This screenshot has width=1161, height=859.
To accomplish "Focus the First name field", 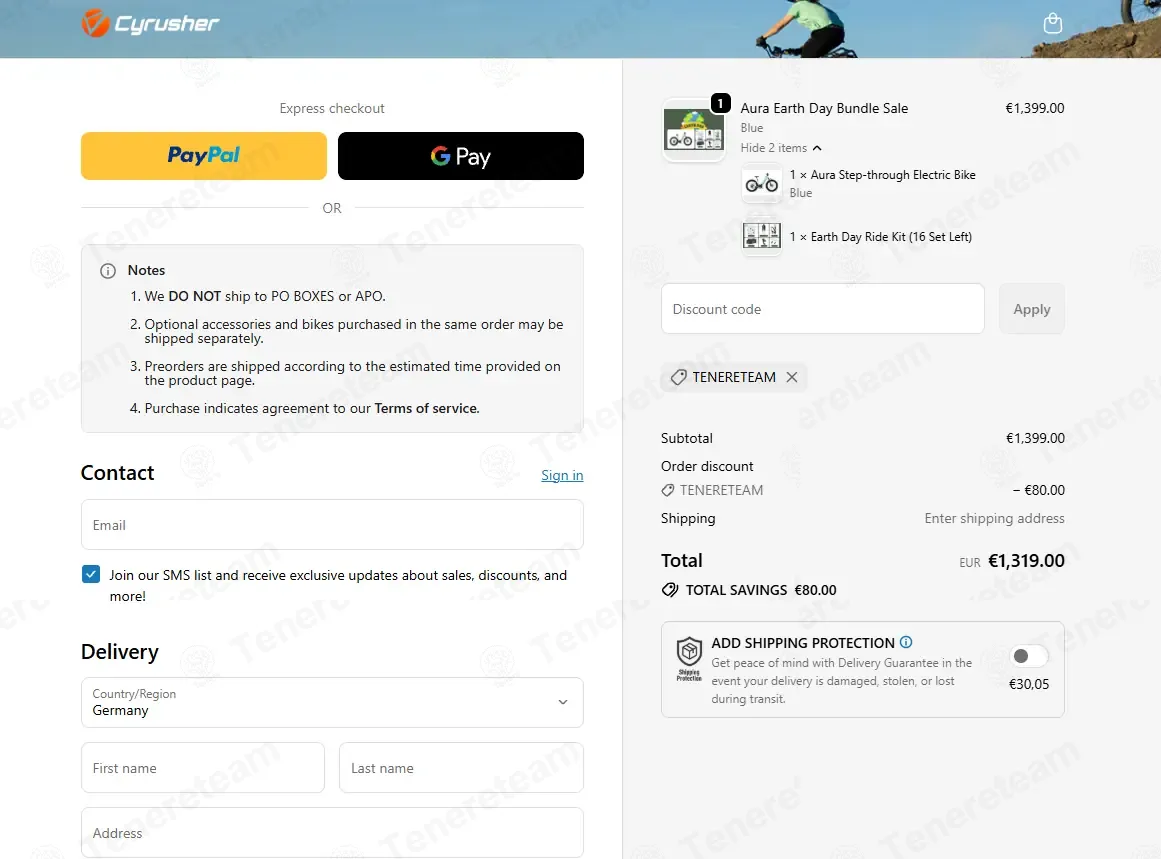I will click(x=203, y=768).
